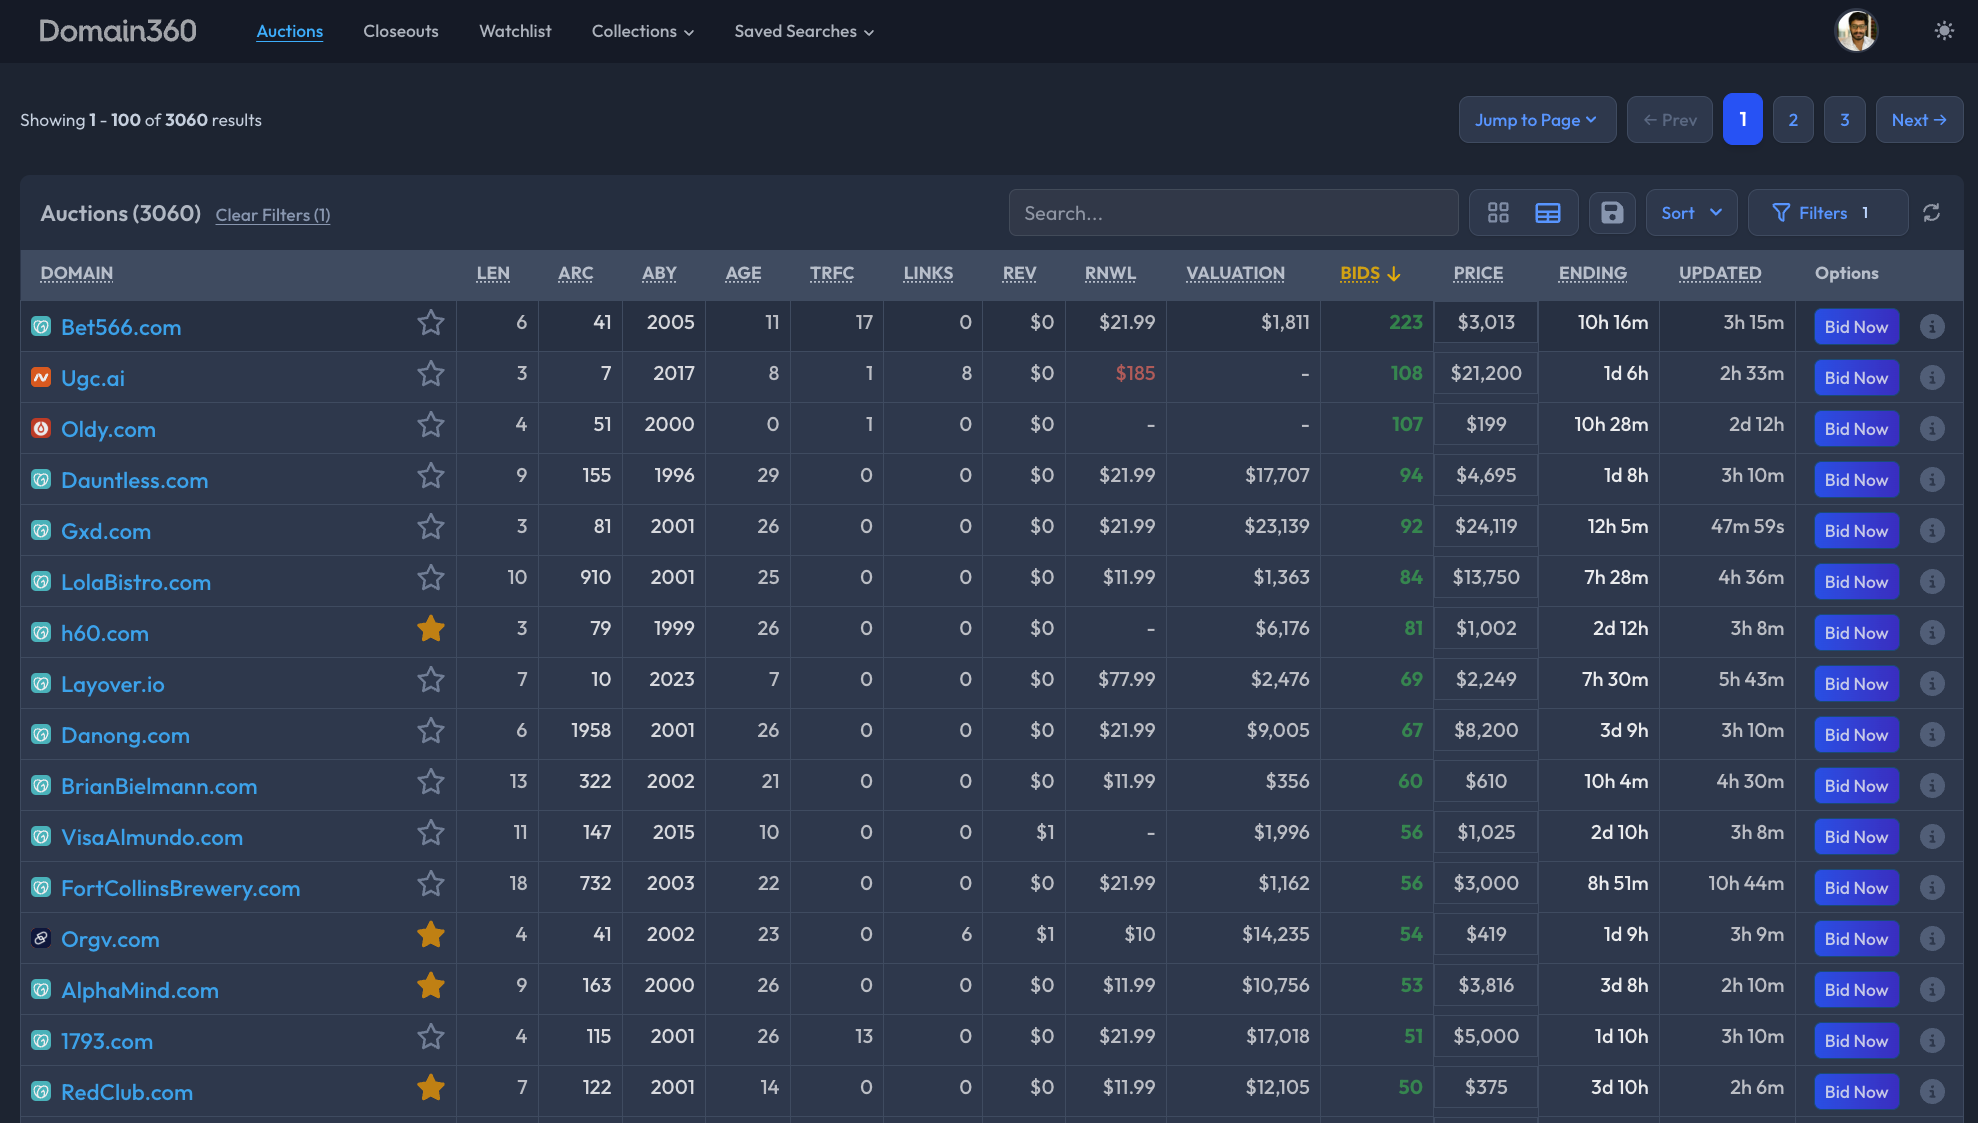Open info for Ugc.ai
This screenshot has height=1123, width=1978.
[1932, 378]
